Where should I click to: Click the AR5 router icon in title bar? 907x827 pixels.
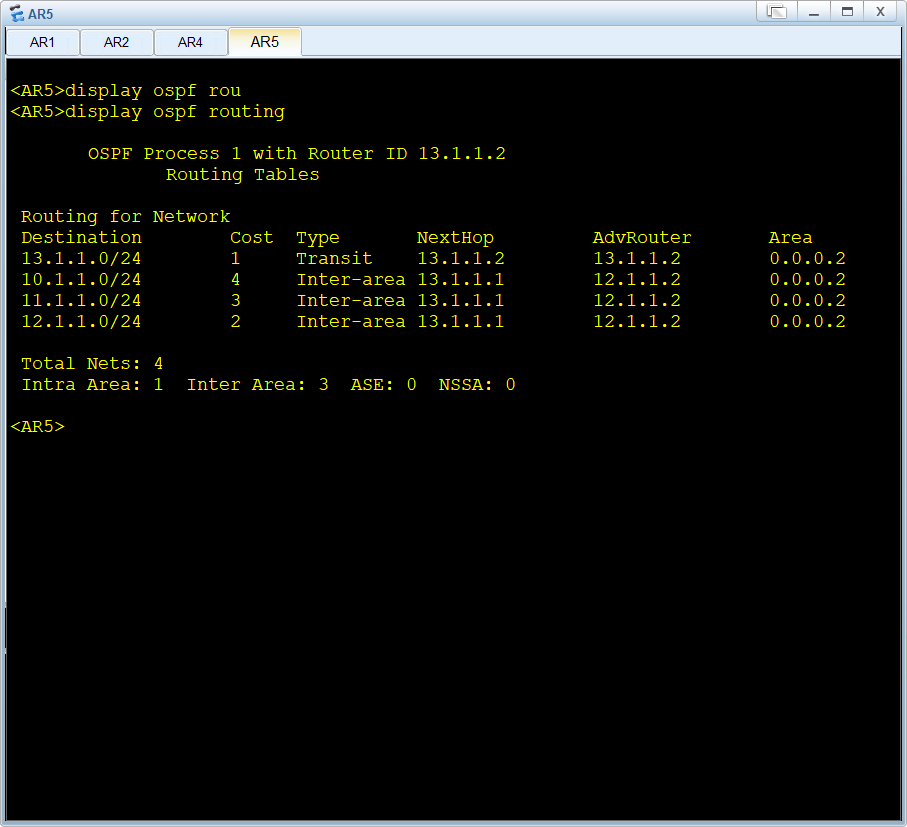(x=17, y=13)
